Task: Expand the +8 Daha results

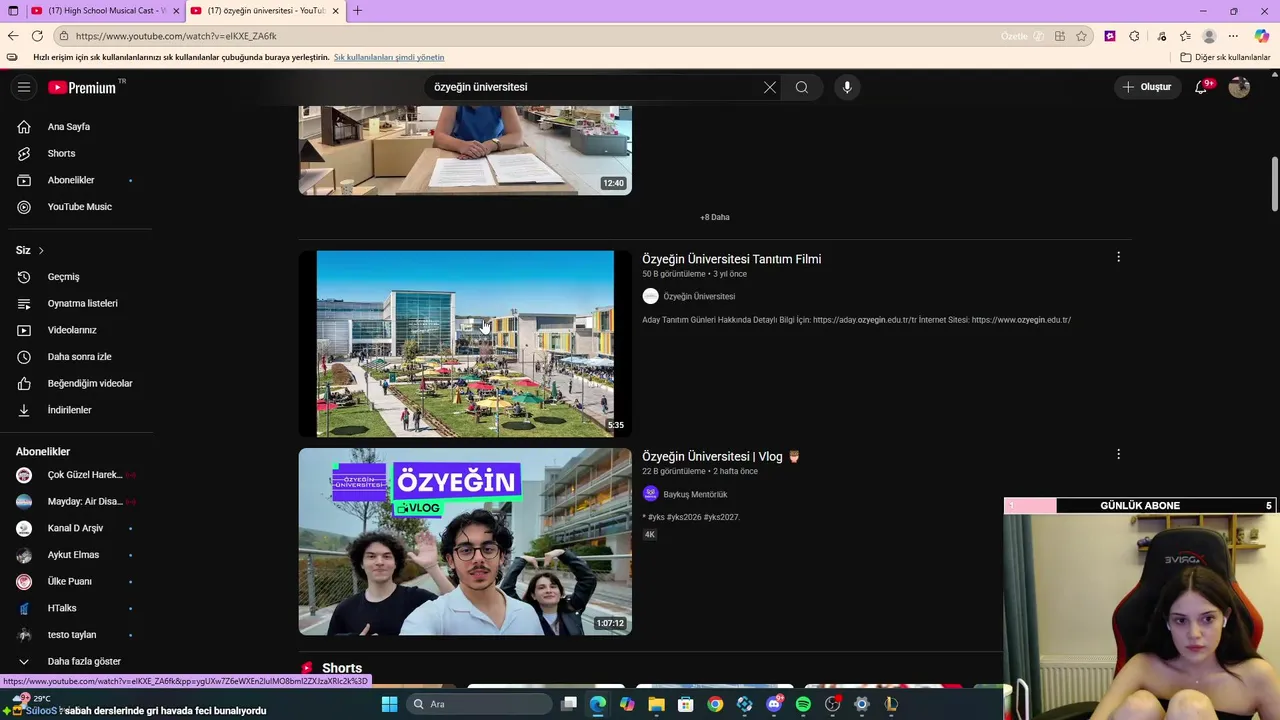Action: click(x=715, y=217)
